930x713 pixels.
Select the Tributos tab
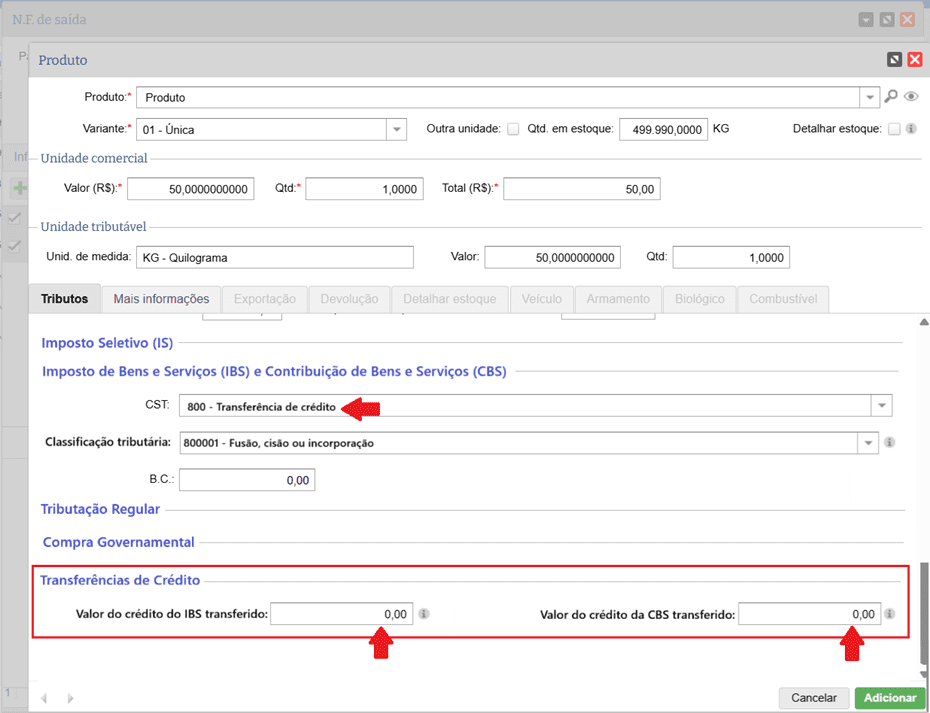point(65,299)
